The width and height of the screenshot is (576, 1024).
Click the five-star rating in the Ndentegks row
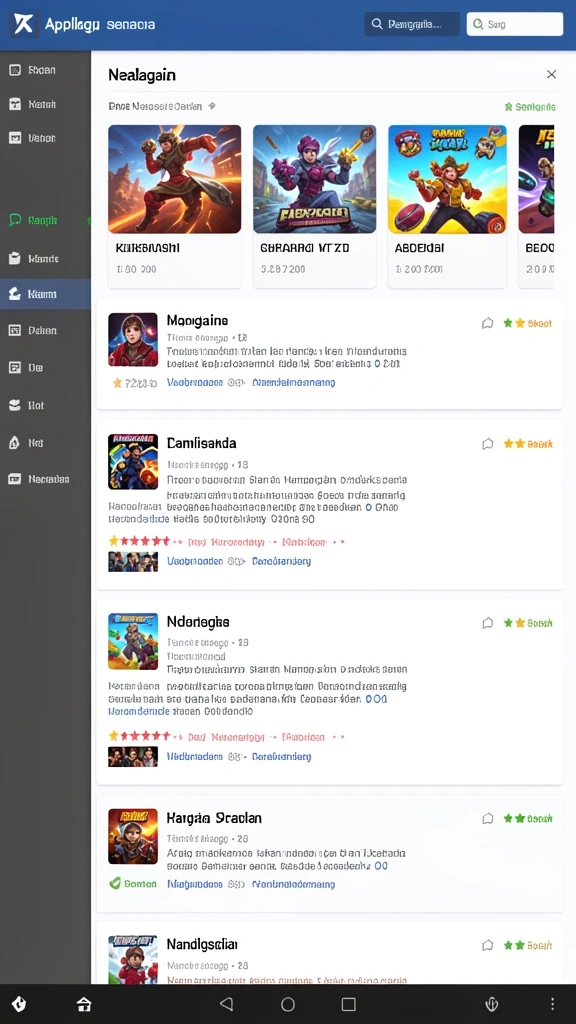pos(139,736)
